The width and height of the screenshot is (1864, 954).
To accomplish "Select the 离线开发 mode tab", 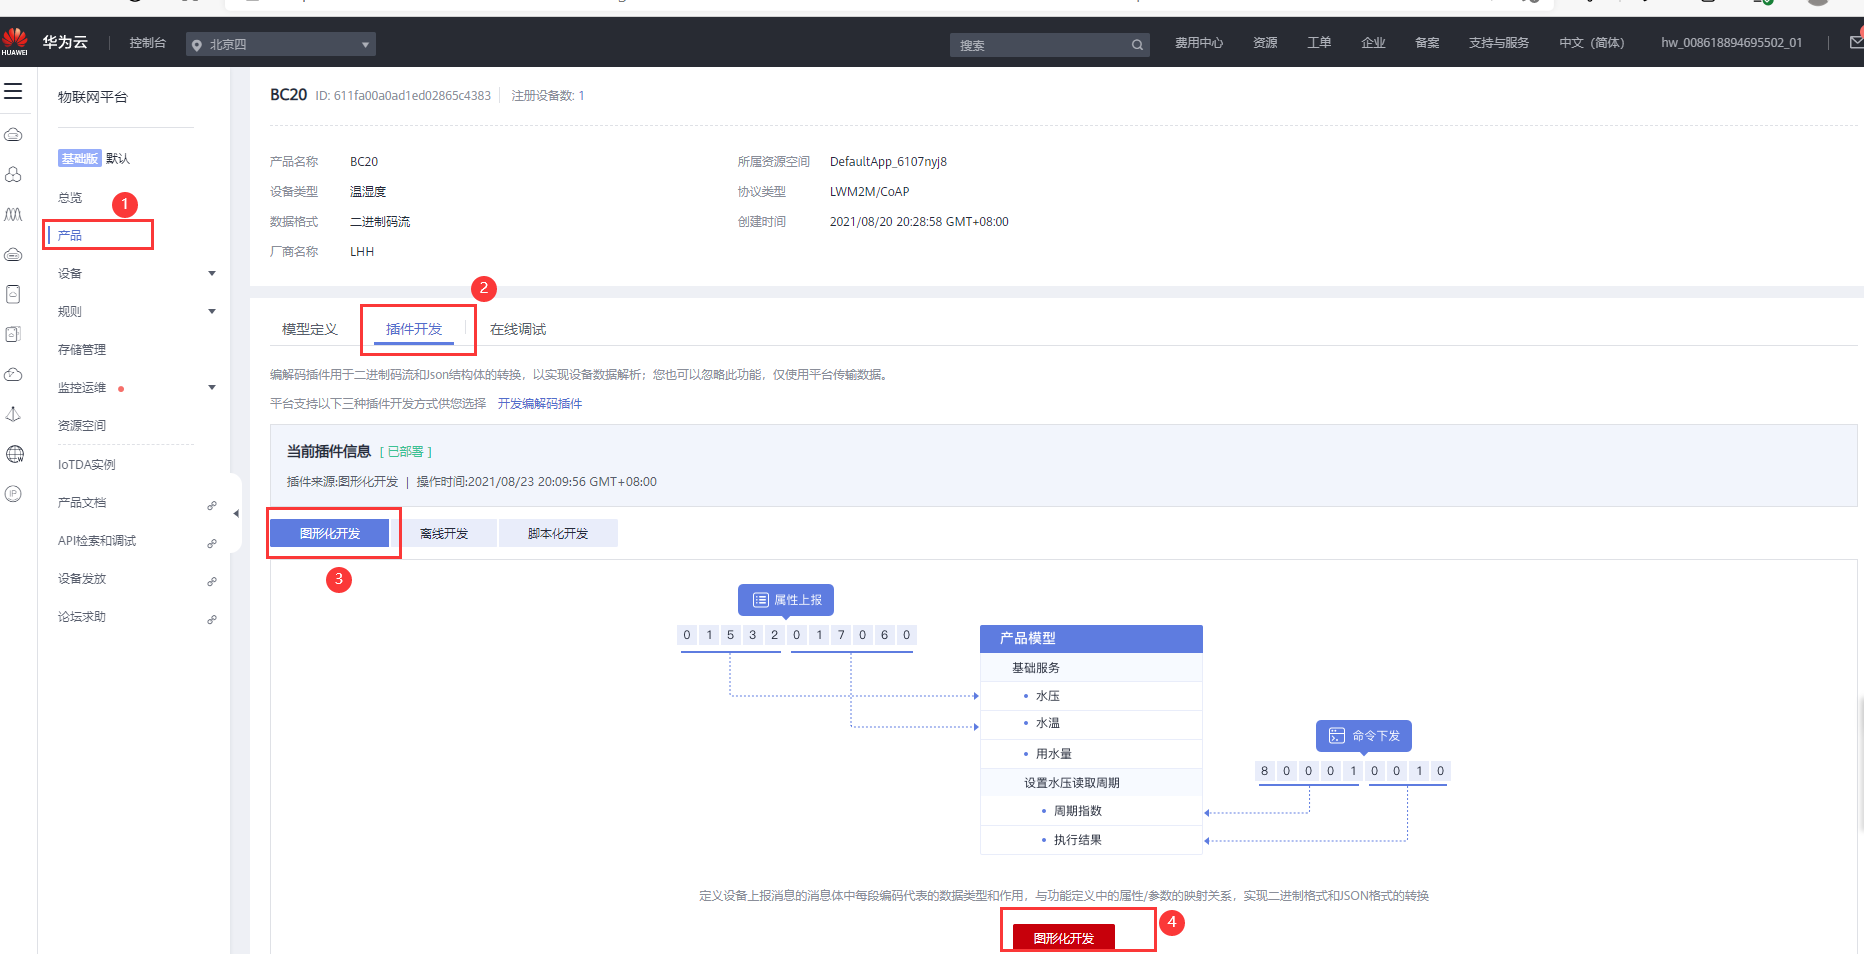I will (444, 533).
